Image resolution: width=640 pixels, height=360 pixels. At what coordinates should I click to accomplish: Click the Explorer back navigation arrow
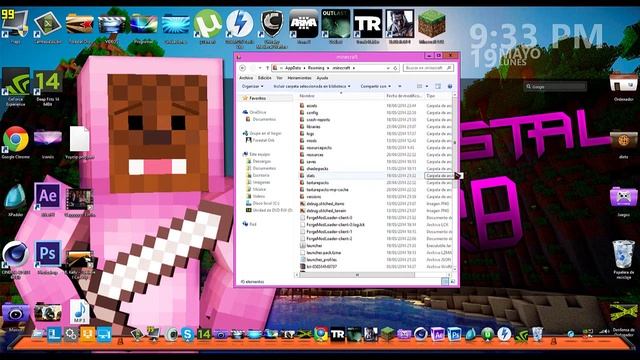click(x=242, y=68)
